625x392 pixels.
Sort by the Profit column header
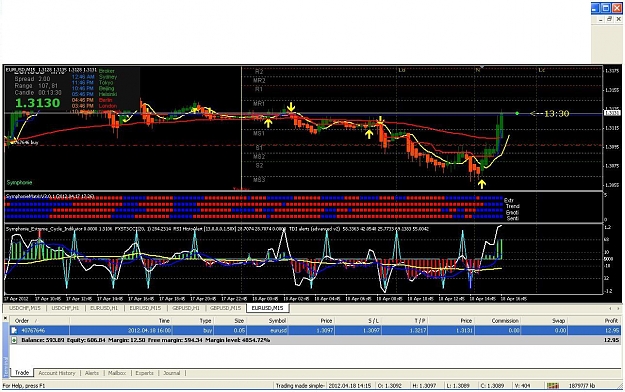coord(595,321)
